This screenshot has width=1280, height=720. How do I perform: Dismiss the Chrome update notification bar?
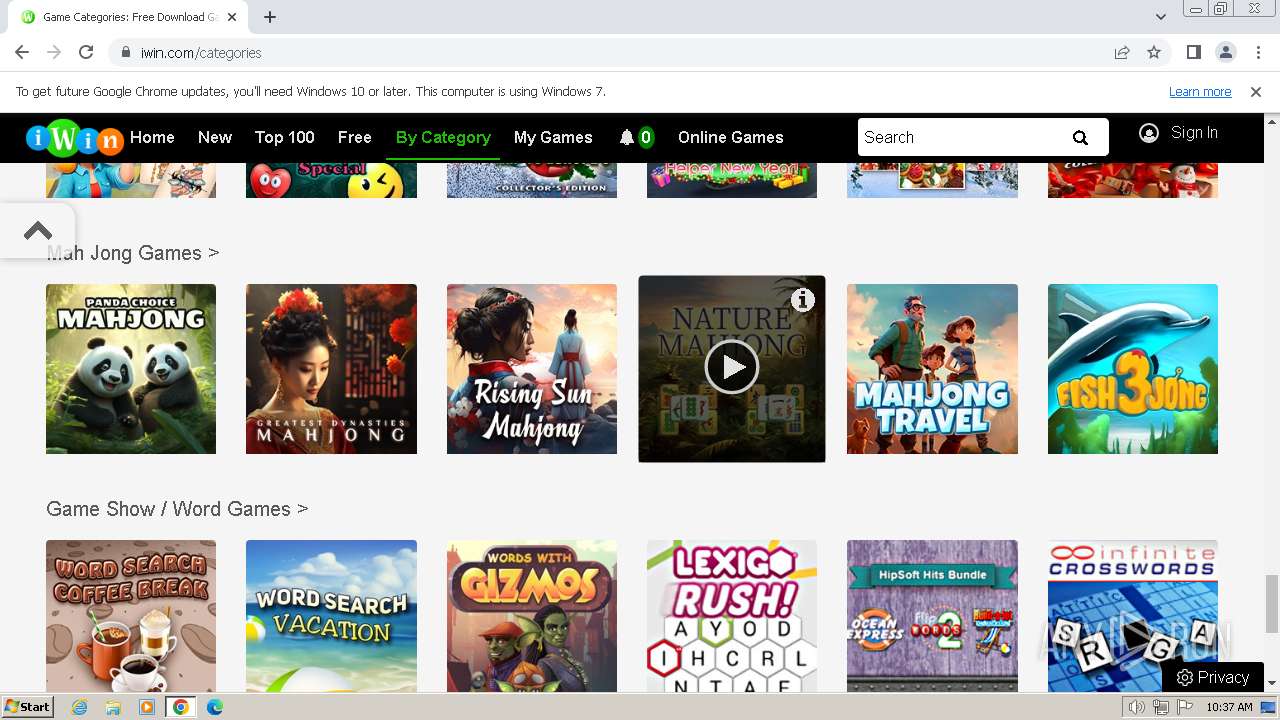1256,91
